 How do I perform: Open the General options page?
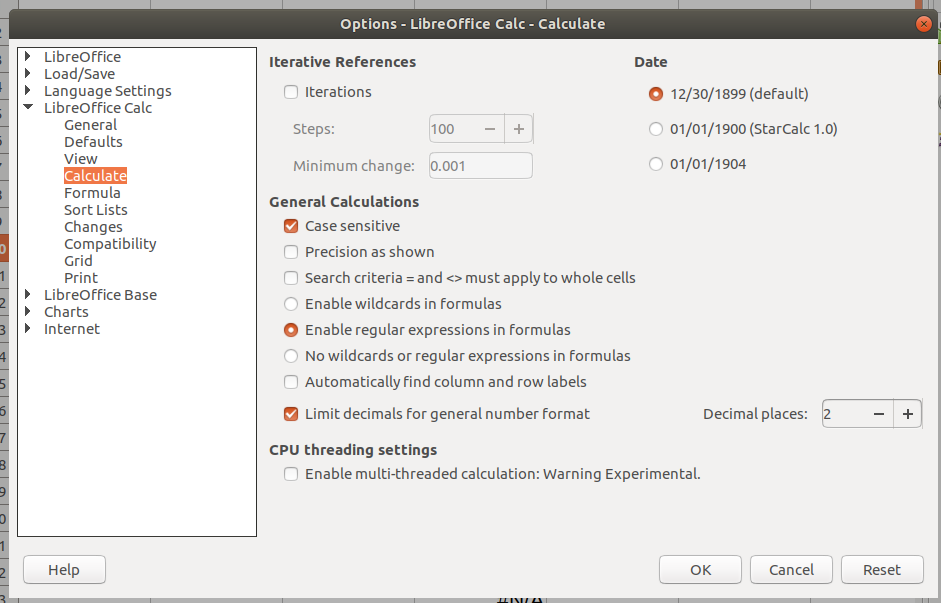coord(91,125)
